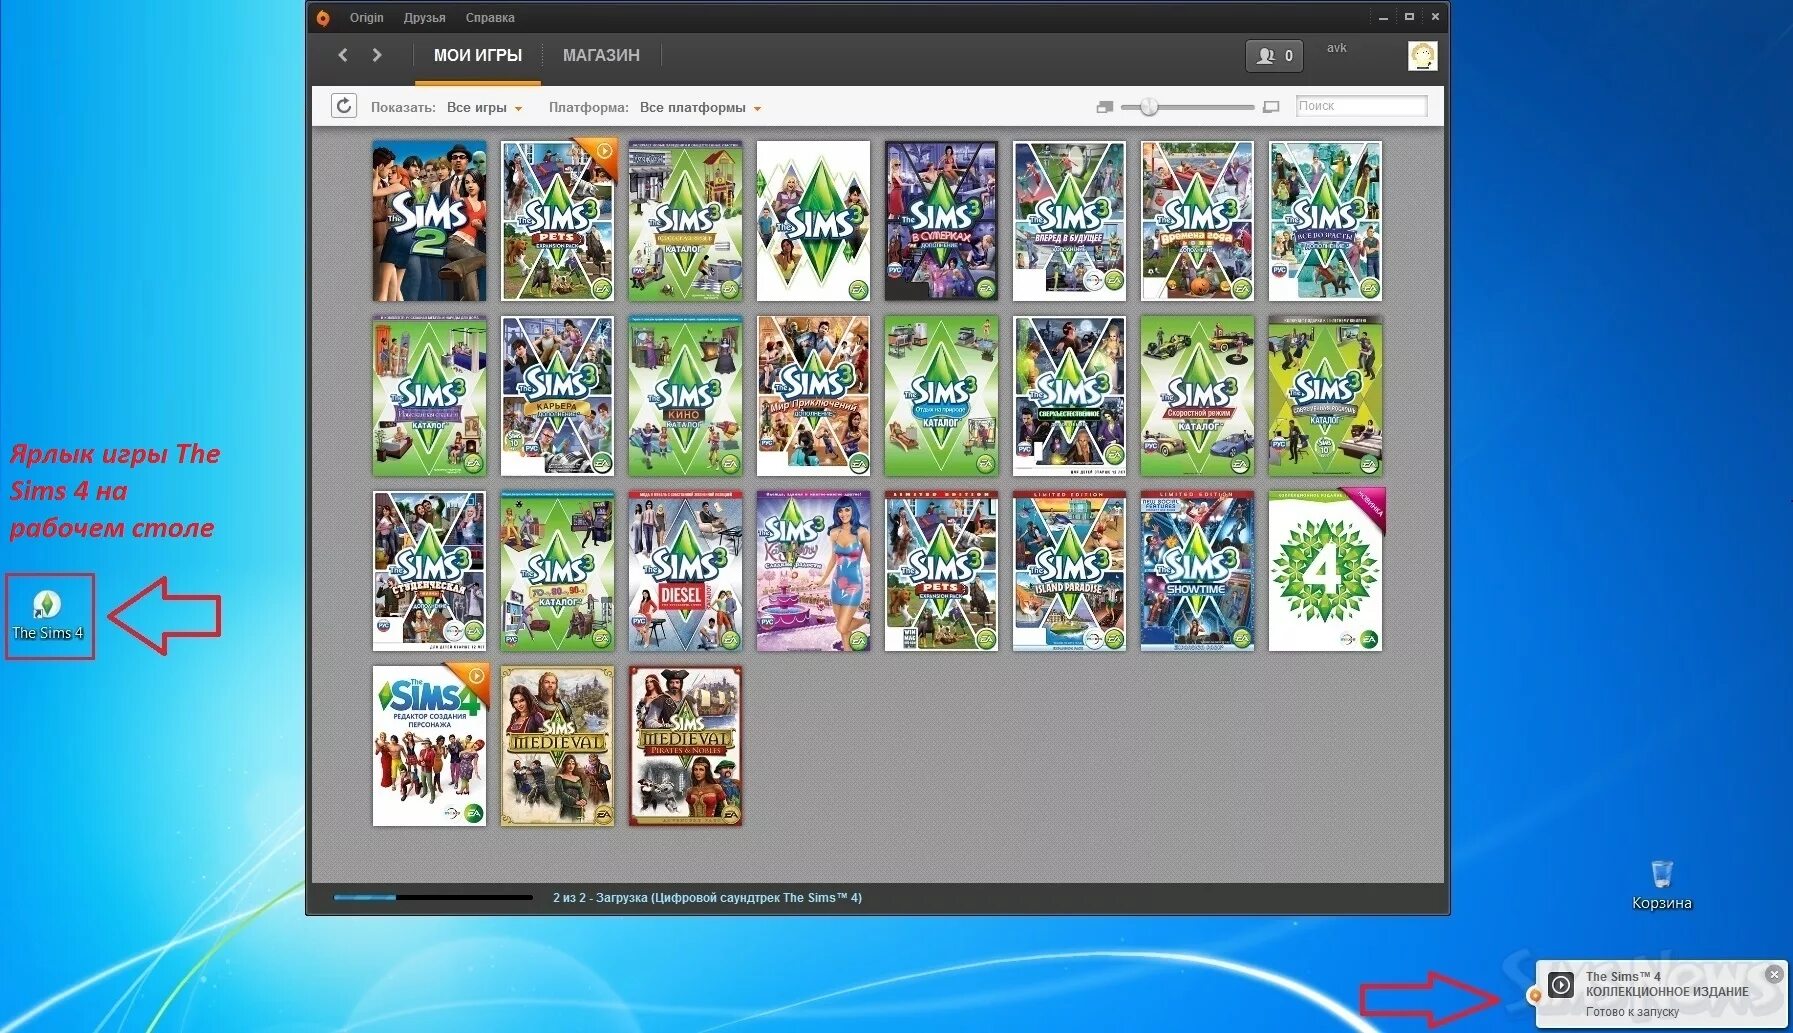Viewport: 1793px width, 1033px height.
Task: Click the tile size slider handle
Action: point(1149,106)
